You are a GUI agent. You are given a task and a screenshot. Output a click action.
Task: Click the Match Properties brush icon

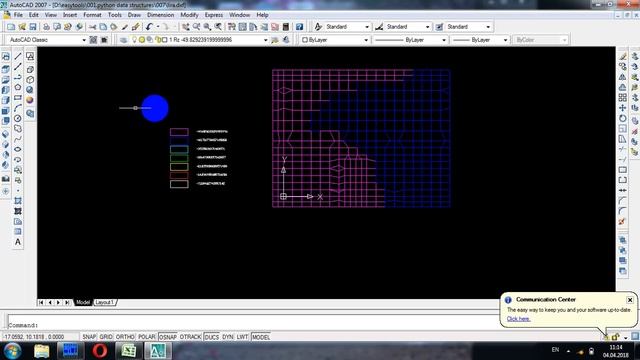(x=125, y=27)
